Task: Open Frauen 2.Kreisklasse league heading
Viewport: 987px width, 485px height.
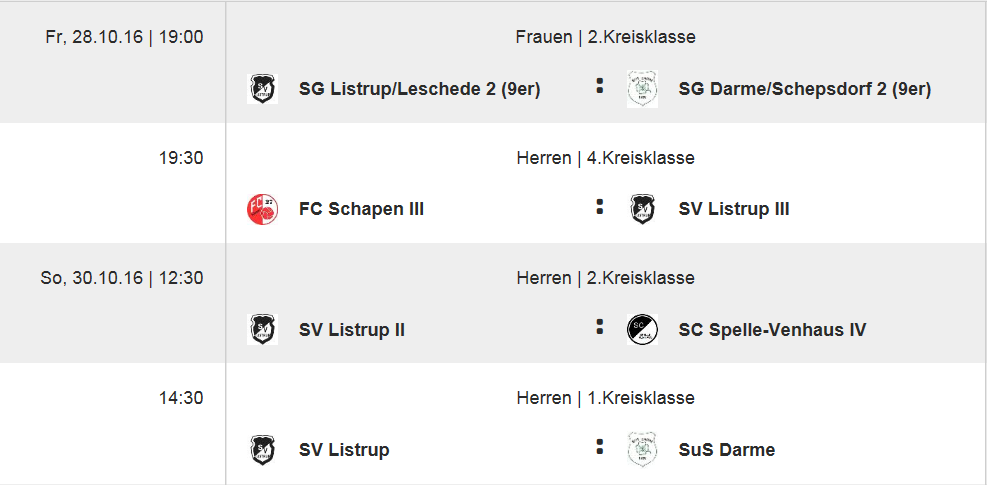Action: 606,37
